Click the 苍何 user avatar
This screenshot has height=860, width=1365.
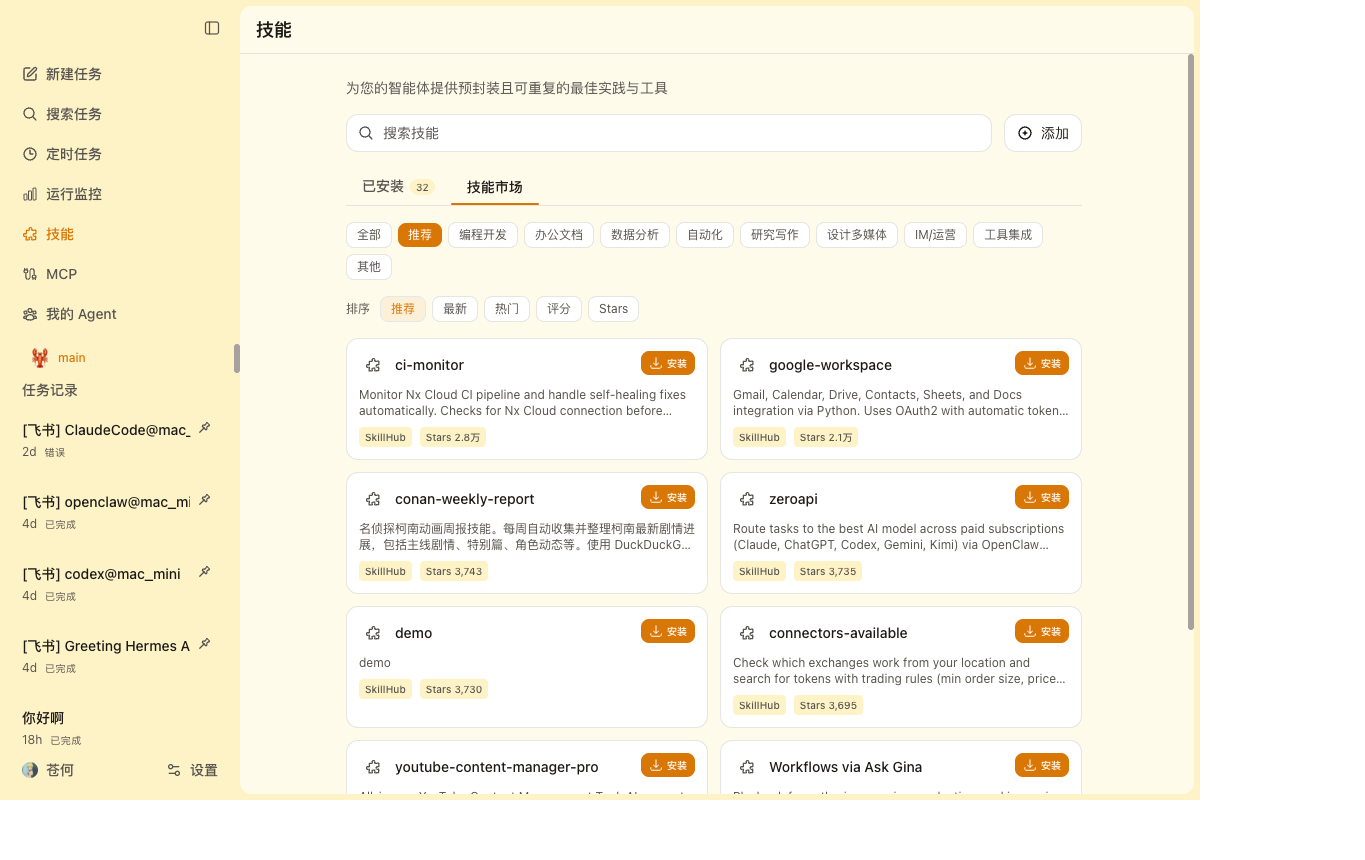point(30,770)
